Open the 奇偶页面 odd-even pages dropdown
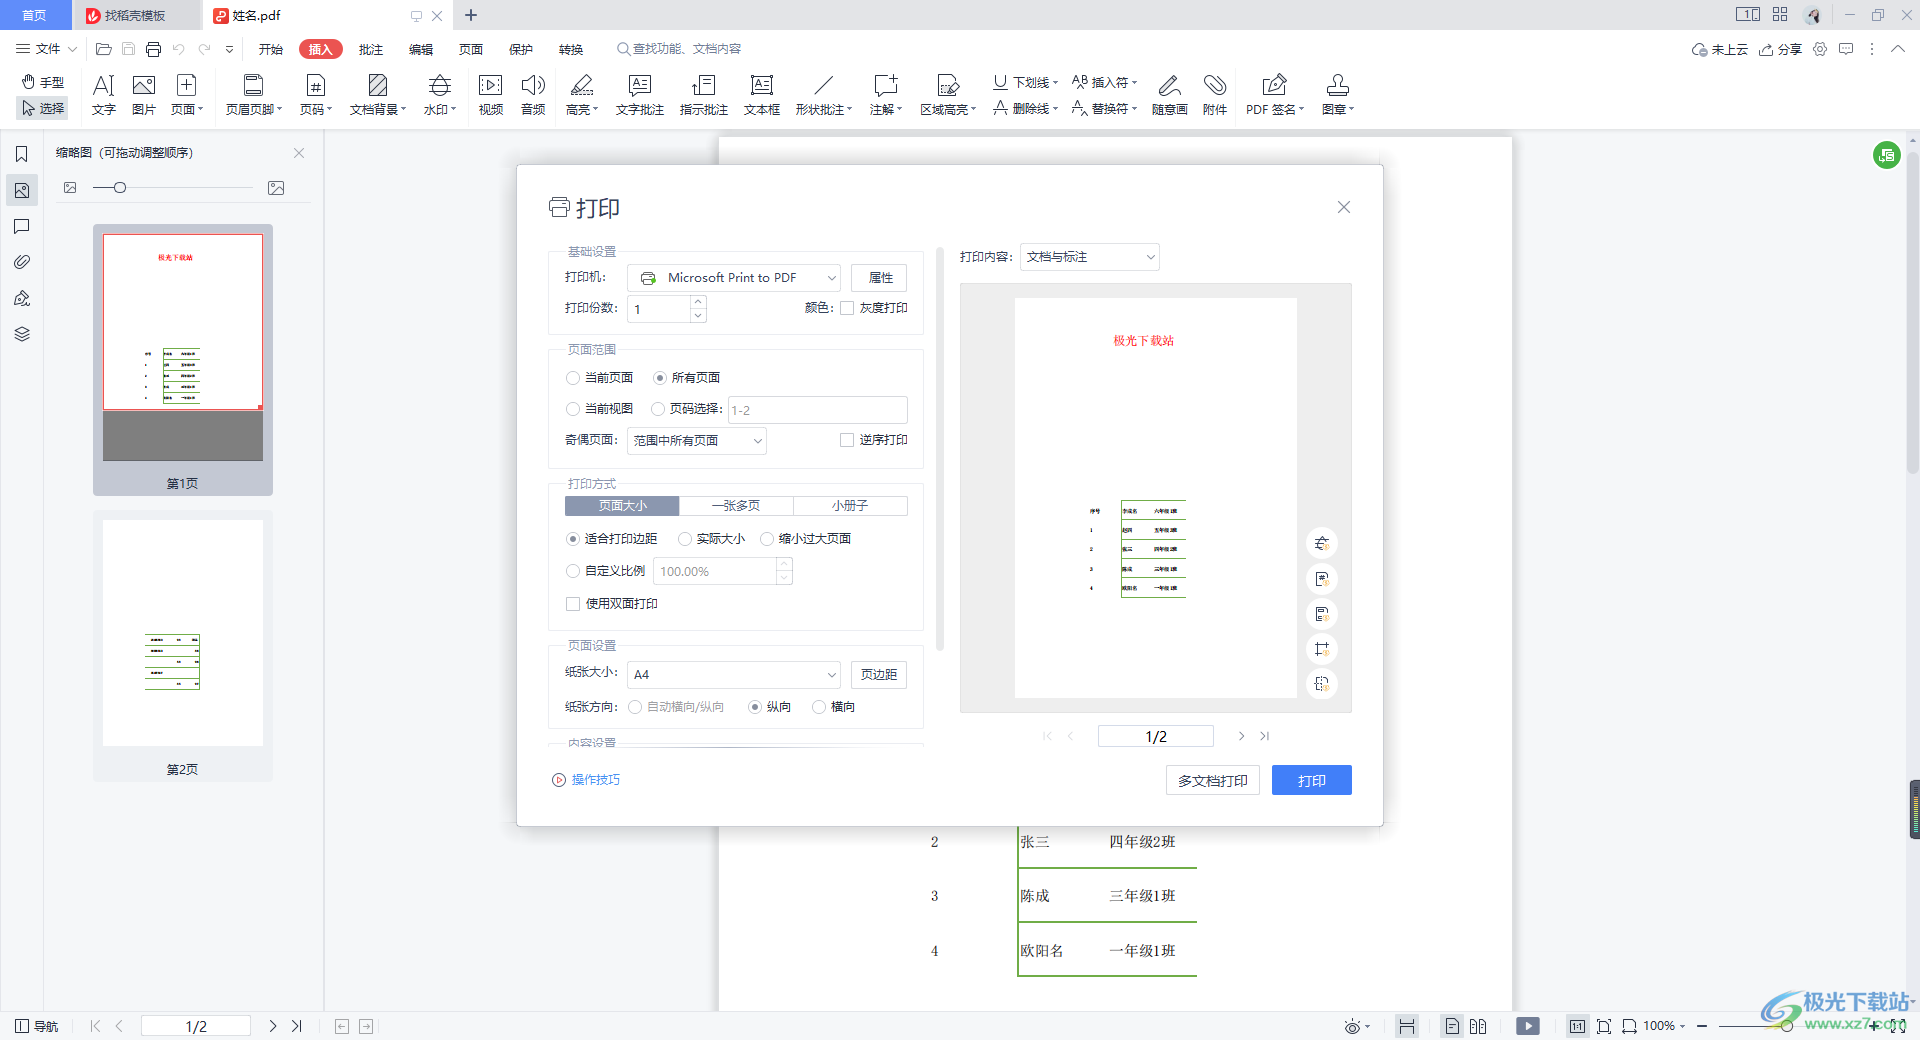Viewport: 1920px width, 1040px height. 697,441
